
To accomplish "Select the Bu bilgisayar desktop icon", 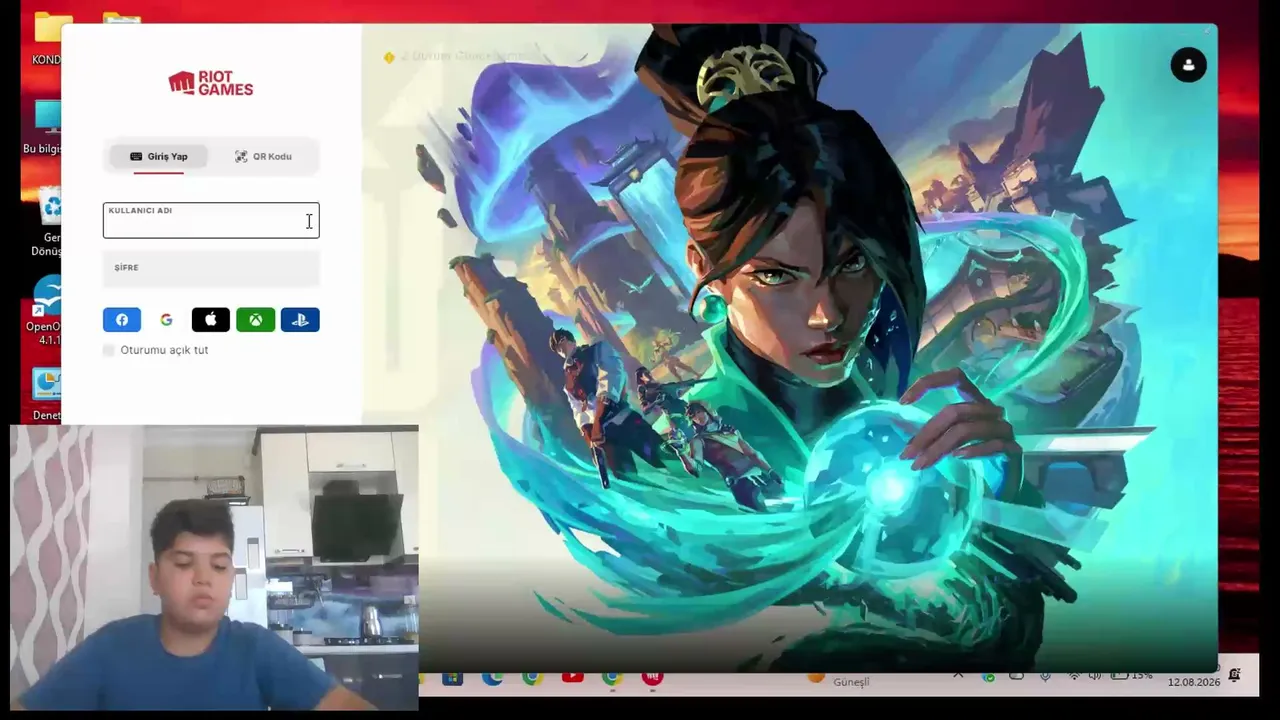I will 43,128.
